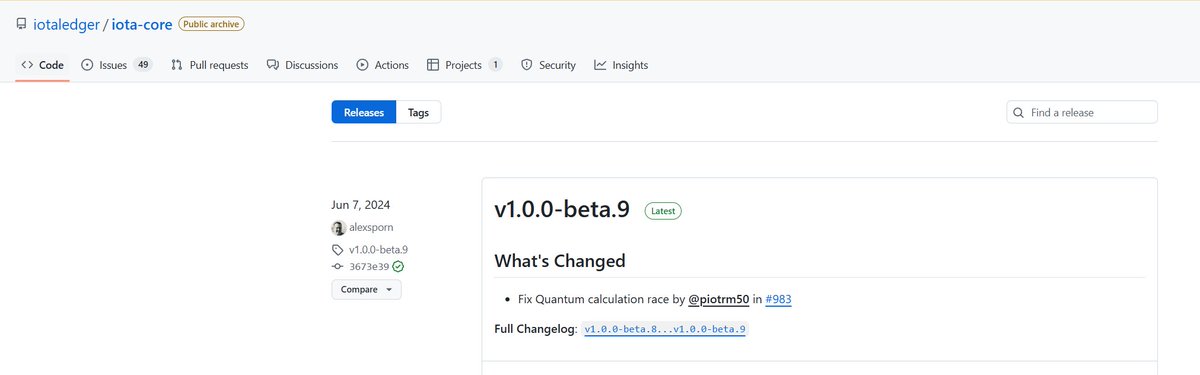Image resolution: width=1200 pixels, height=375 pixels.
Task: Select the Releases button
Action: point(364,113)
